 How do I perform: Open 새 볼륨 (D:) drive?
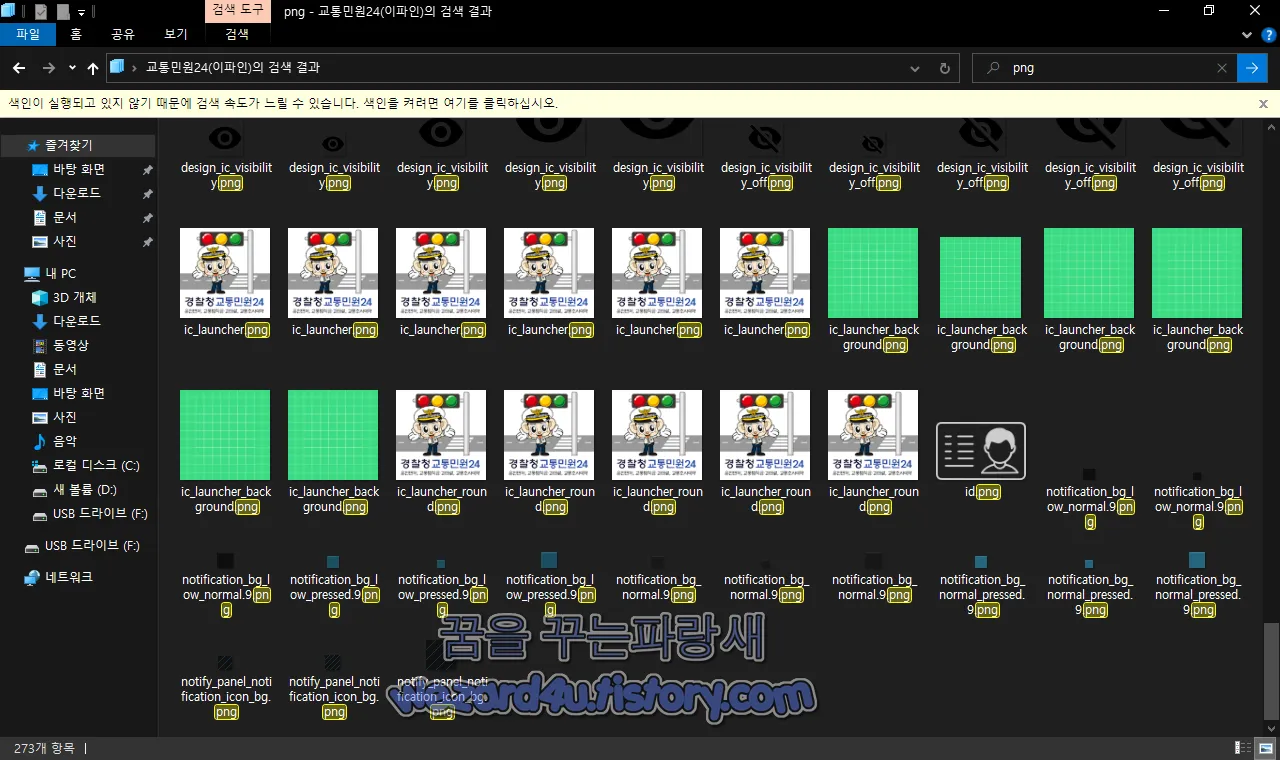point(85,489)
